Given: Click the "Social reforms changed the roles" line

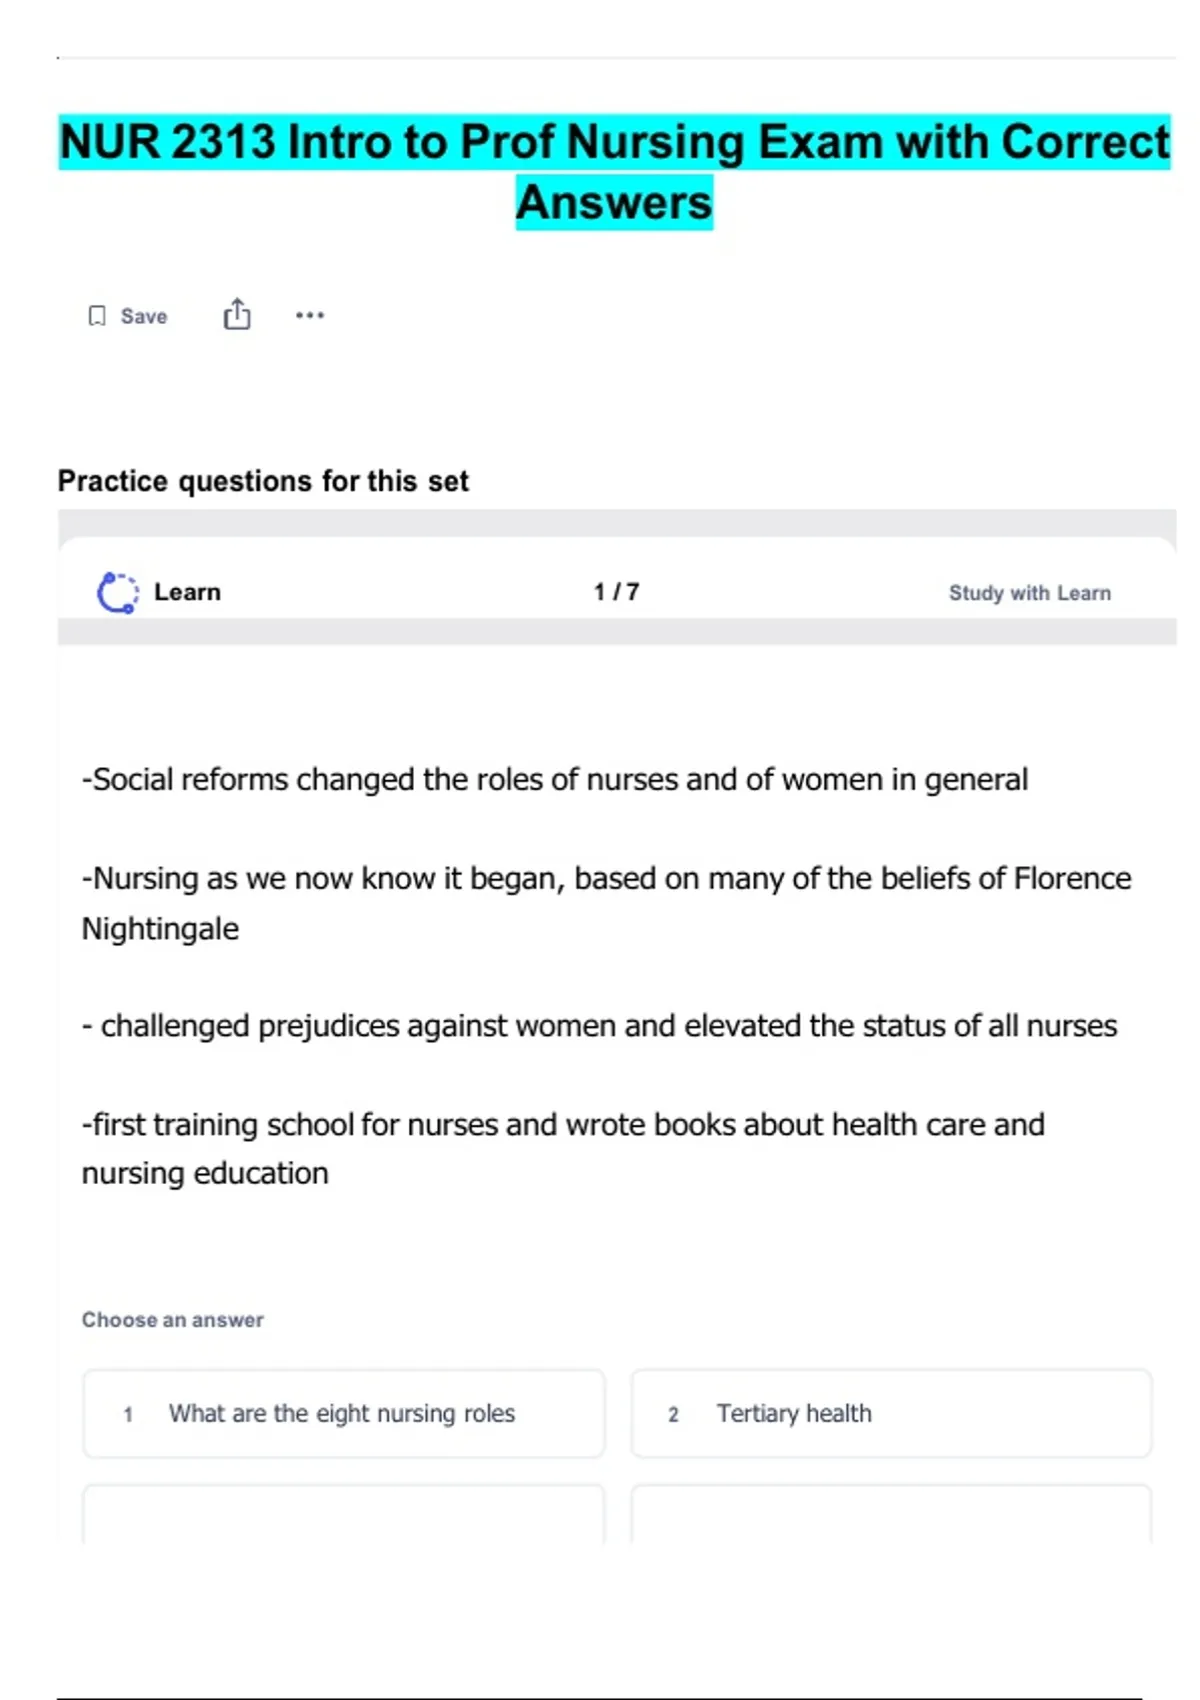Looking at the screenshot, I should pyautogui.click(x=555, y=779).
